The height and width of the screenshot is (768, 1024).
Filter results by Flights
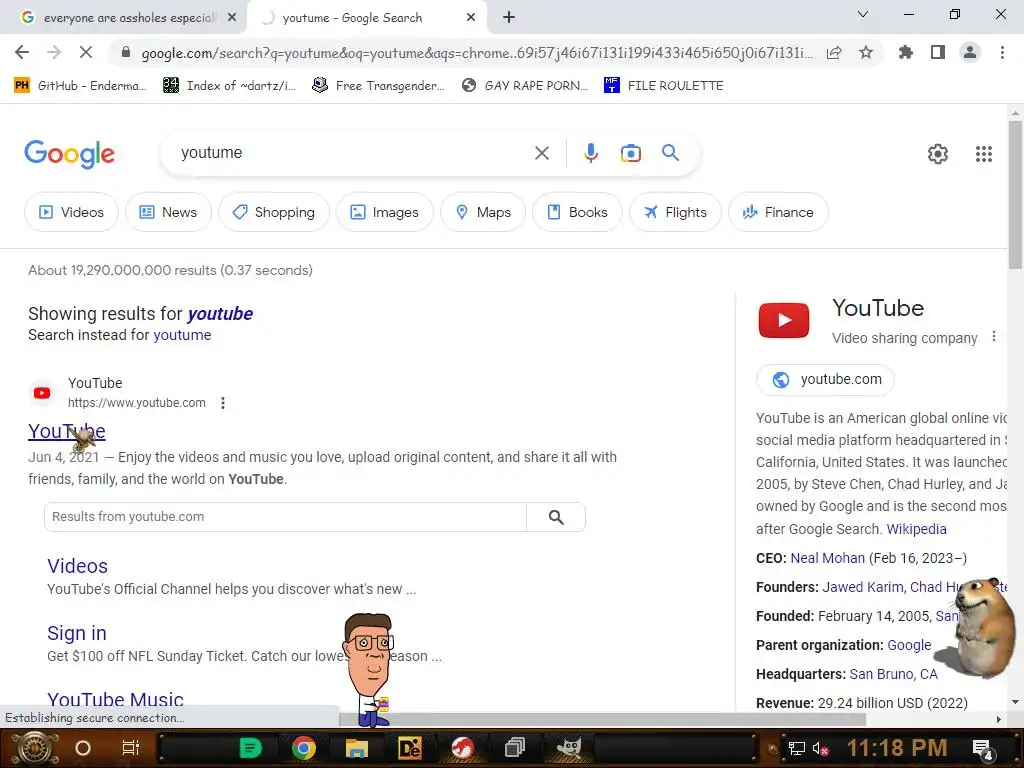tap(675, 212)
